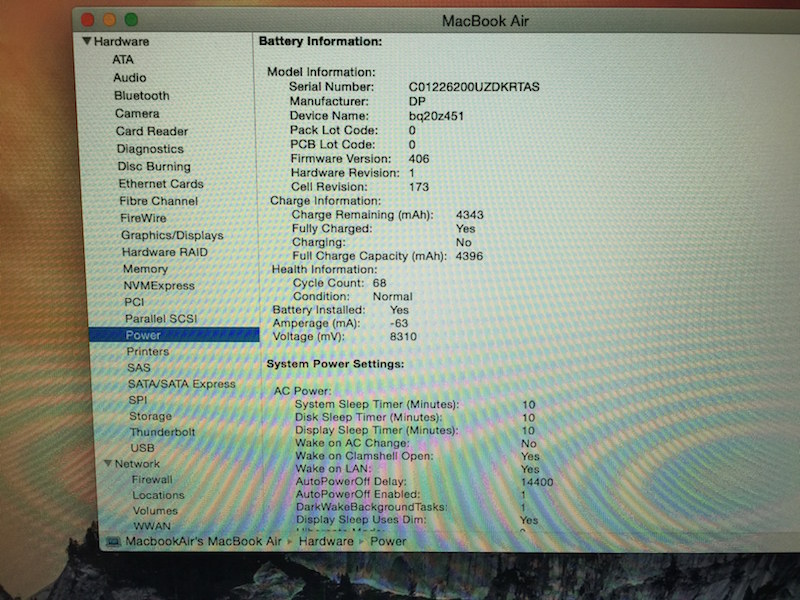800x600 pixels.
Task: Click MacbookAir's MacBook Air in path bar
Action: [x=203, y=541]
